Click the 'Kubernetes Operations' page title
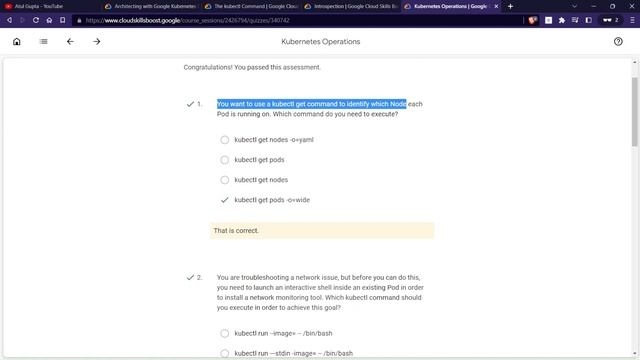 [320, 42]
